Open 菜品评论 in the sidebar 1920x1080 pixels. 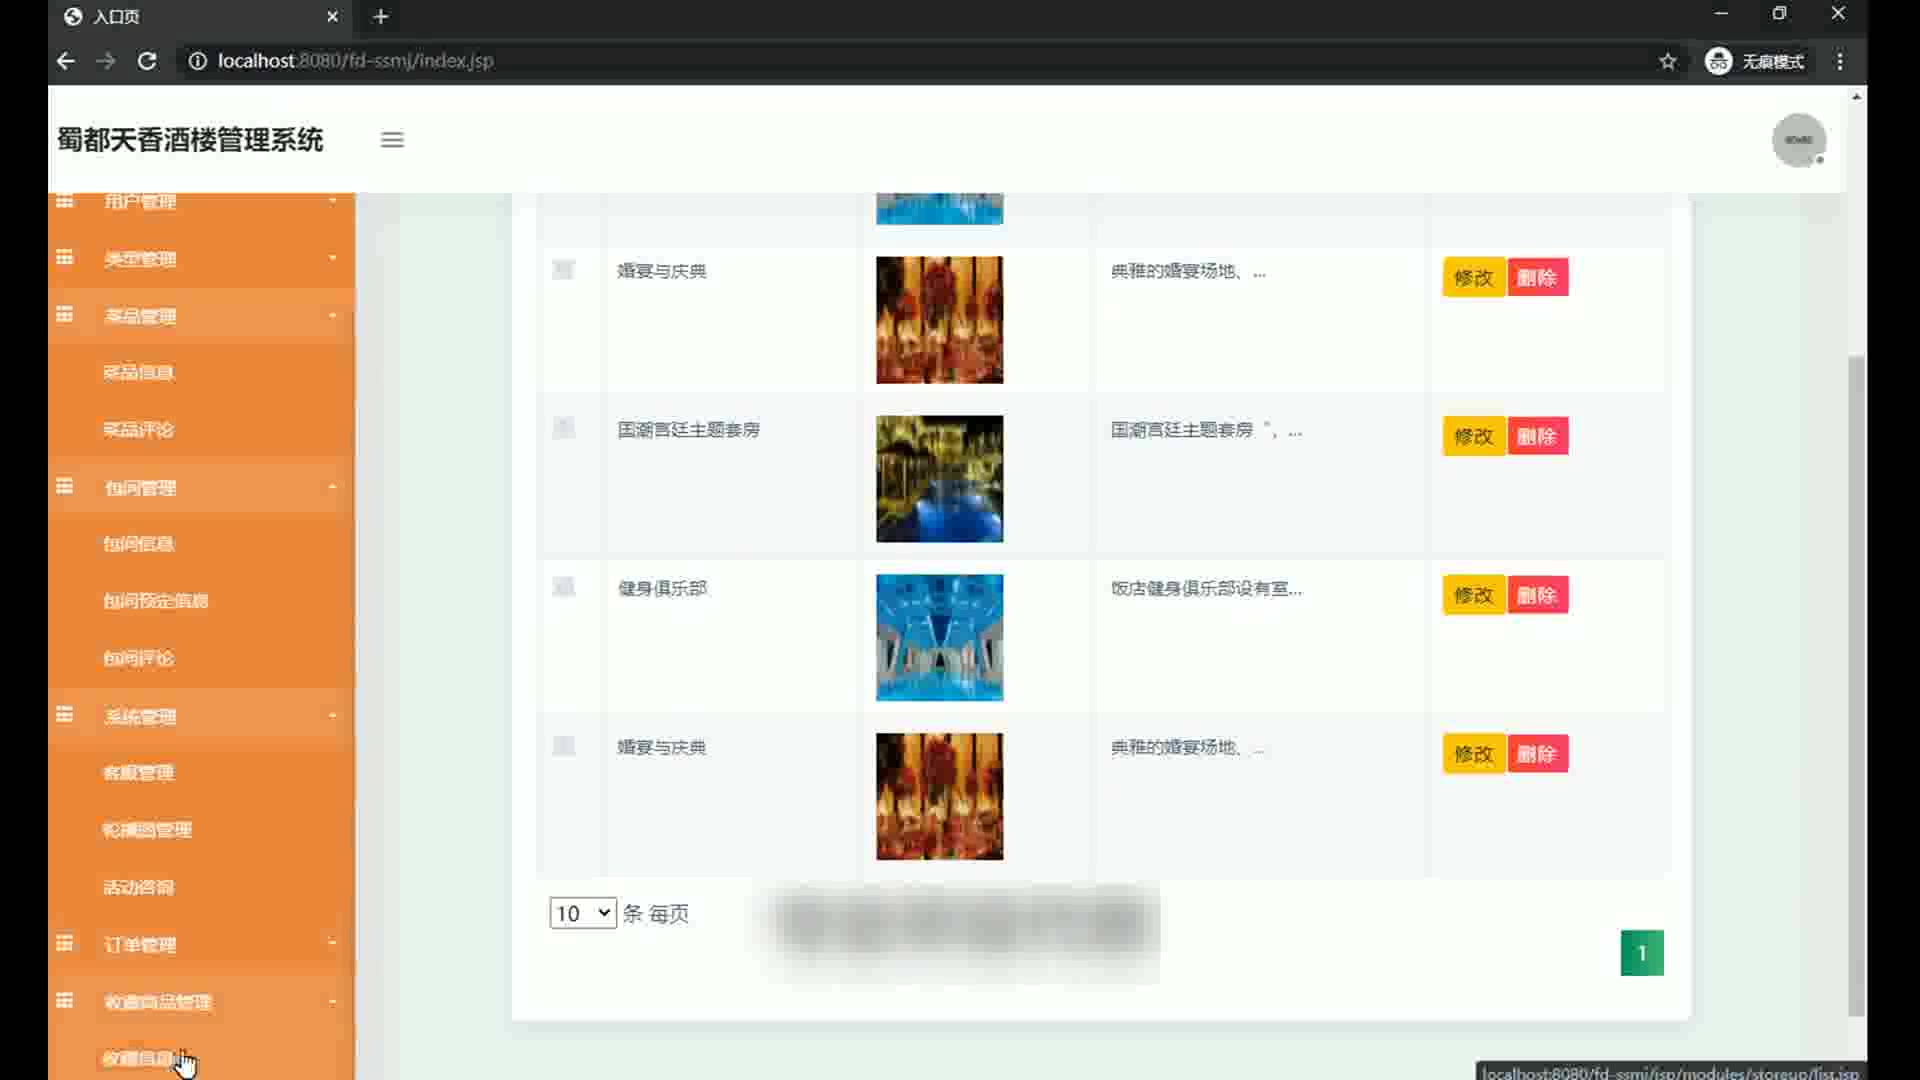coord(139,430)
